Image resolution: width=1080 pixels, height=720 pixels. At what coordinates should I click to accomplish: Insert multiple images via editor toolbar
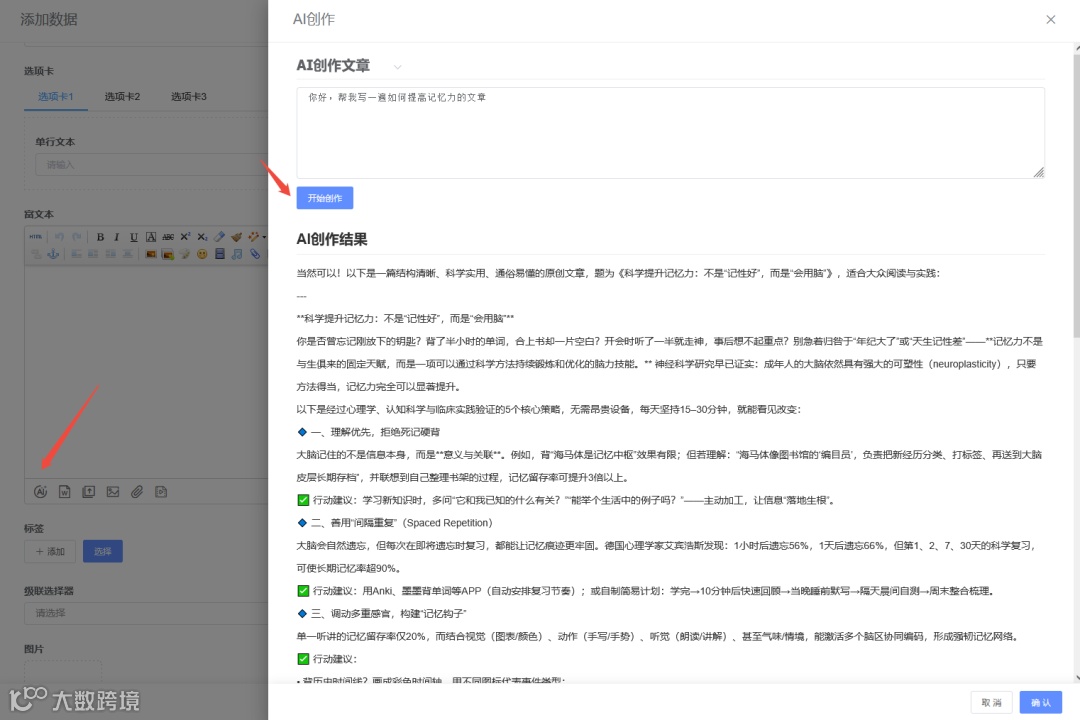pos(168,254)
